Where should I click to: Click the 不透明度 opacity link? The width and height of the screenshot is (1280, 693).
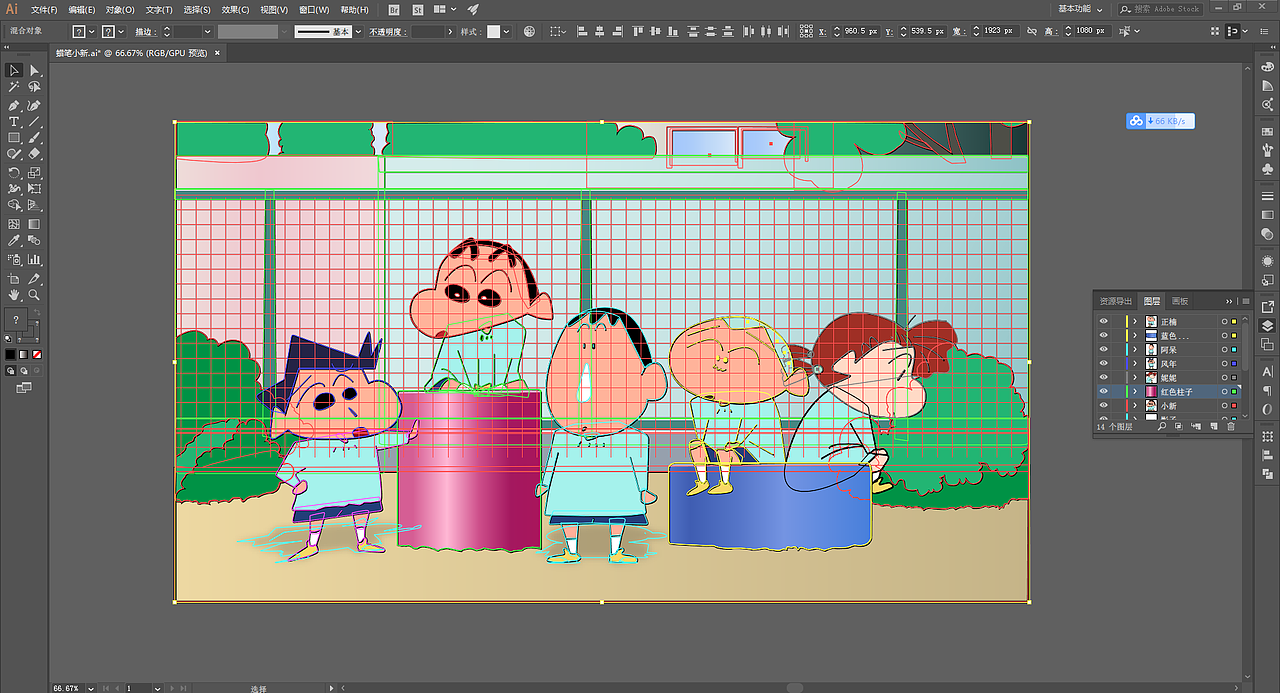pos(386,32)
